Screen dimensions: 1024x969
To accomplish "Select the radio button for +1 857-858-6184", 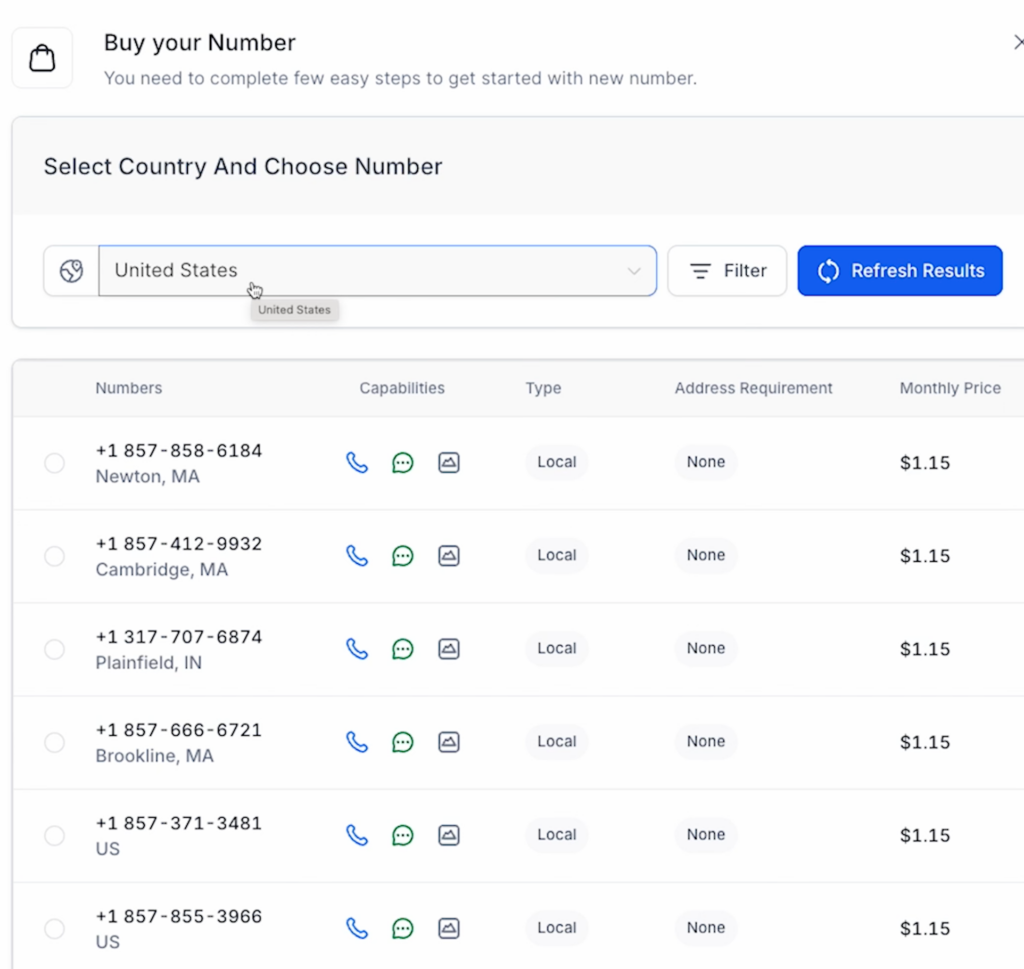I will (x=55, y=463).
